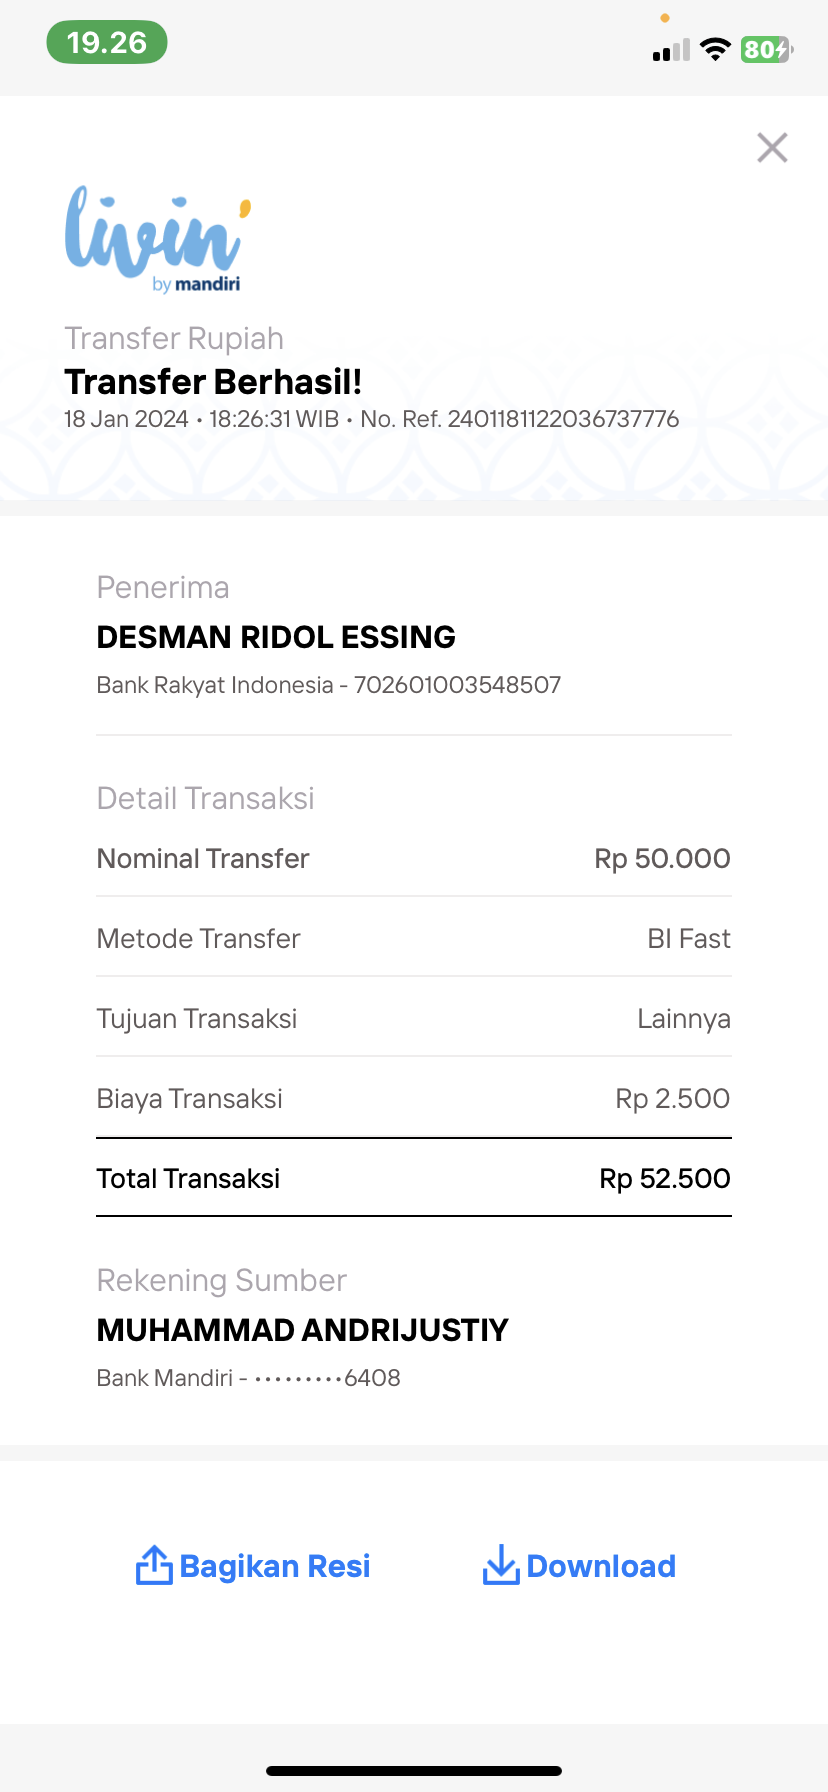Viewport: 828px width, 1792px height.
Task: Click the Livin' by Mandiri logo
Action: click(158, 238)
